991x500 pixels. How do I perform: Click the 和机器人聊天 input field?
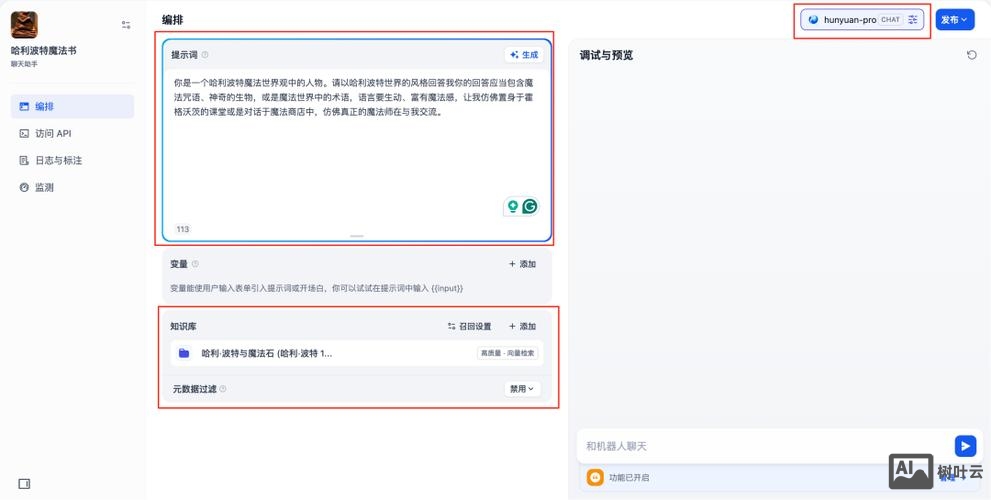tap(766, 446)
